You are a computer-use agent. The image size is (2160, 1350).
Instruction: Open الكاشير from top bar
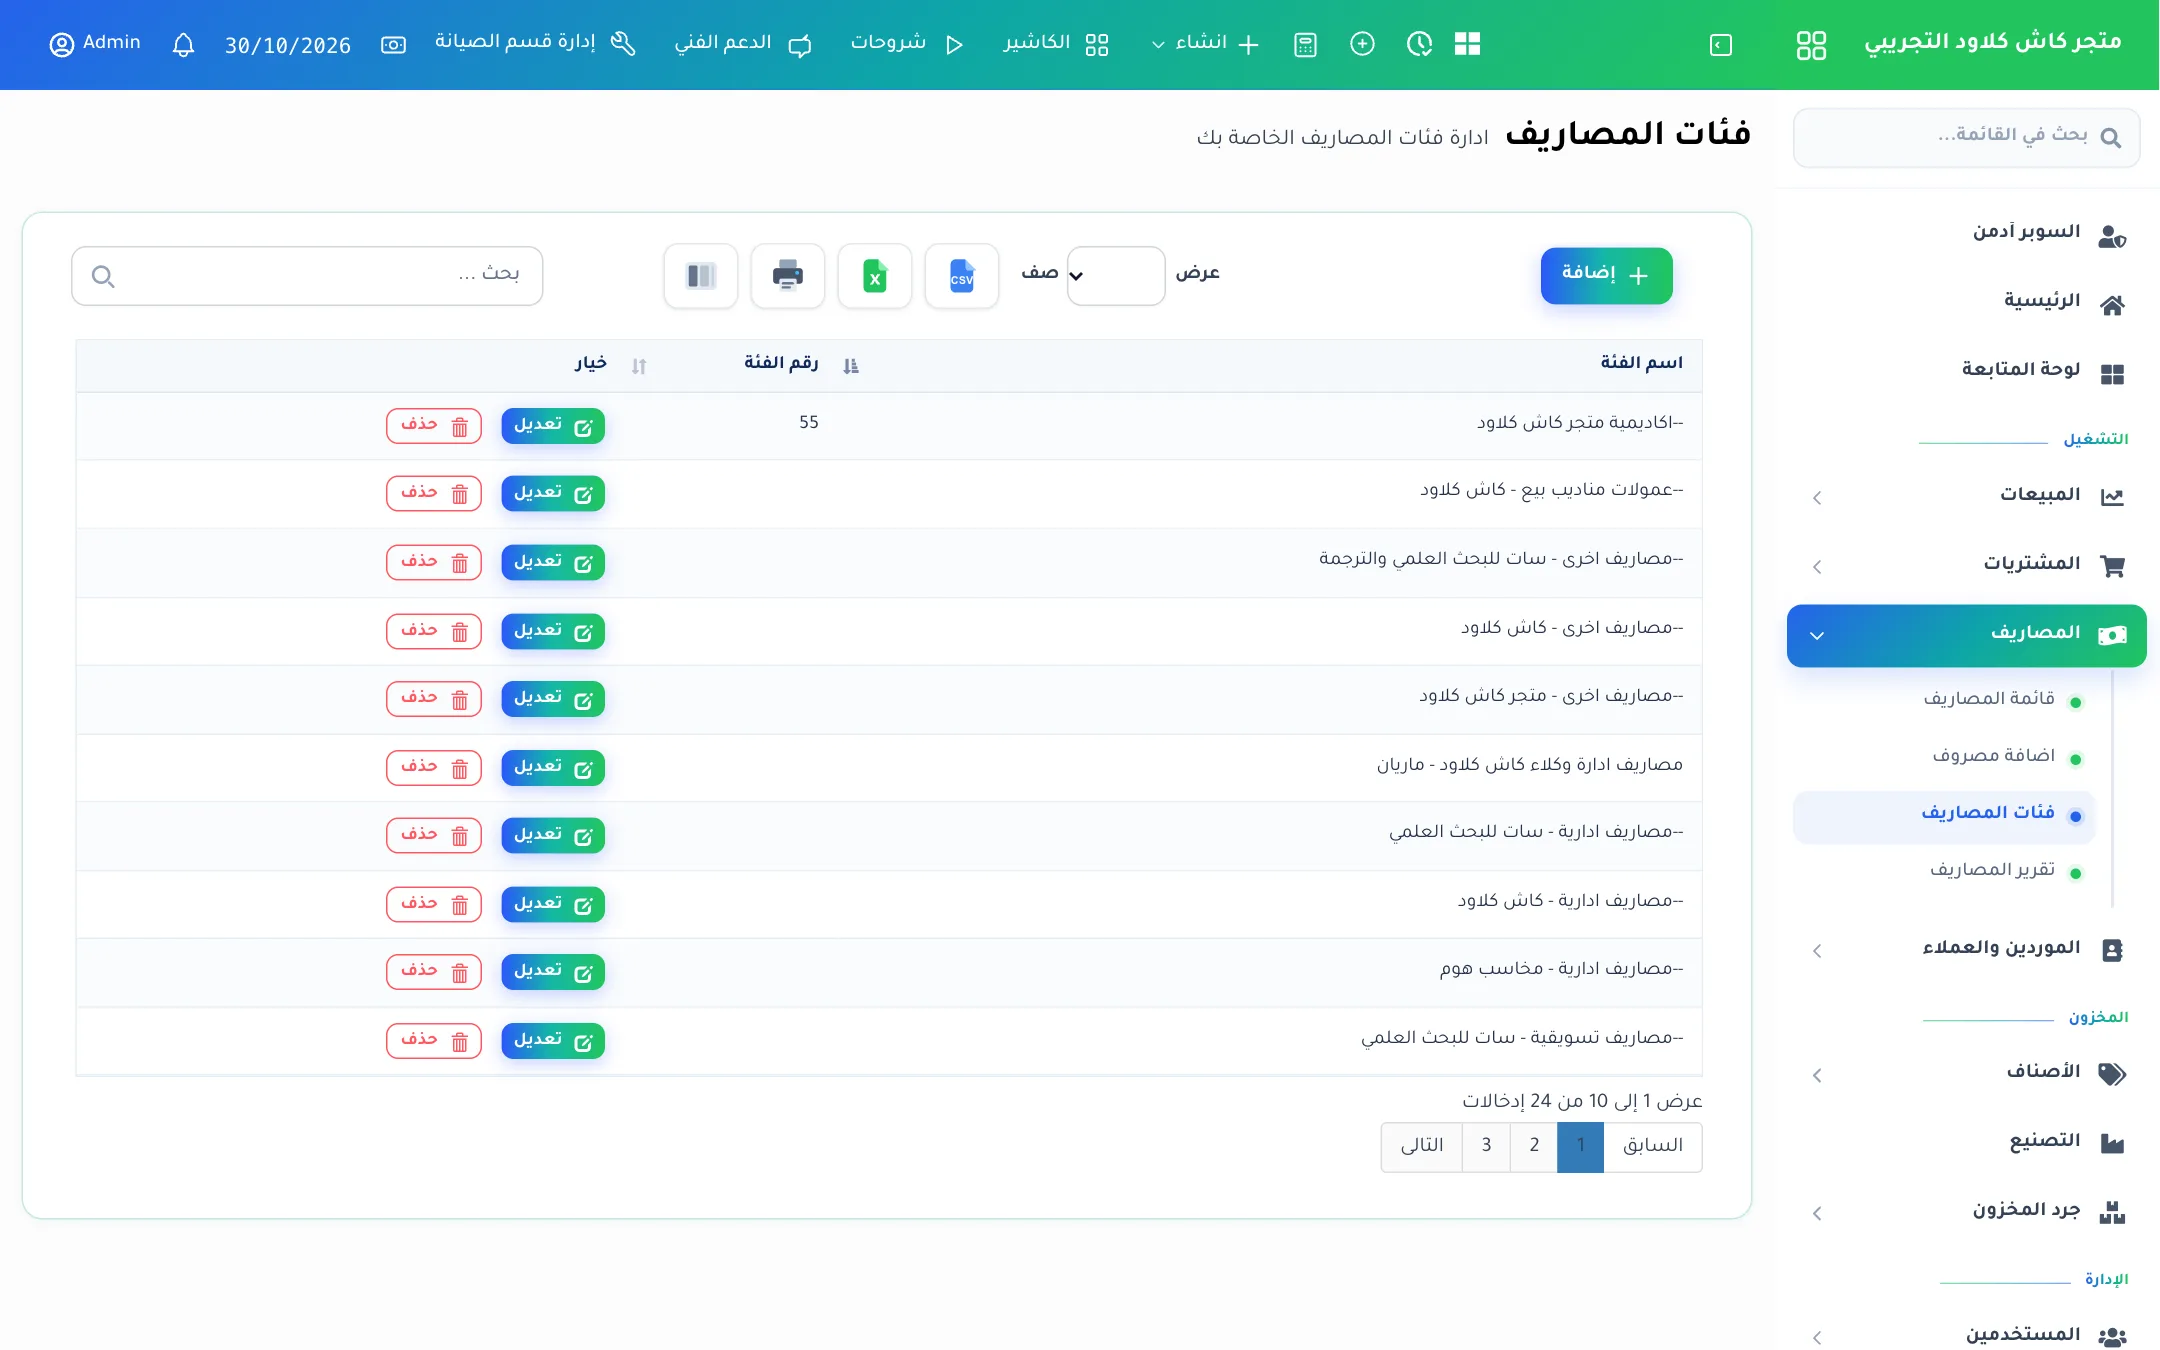tap(1056, 44)
